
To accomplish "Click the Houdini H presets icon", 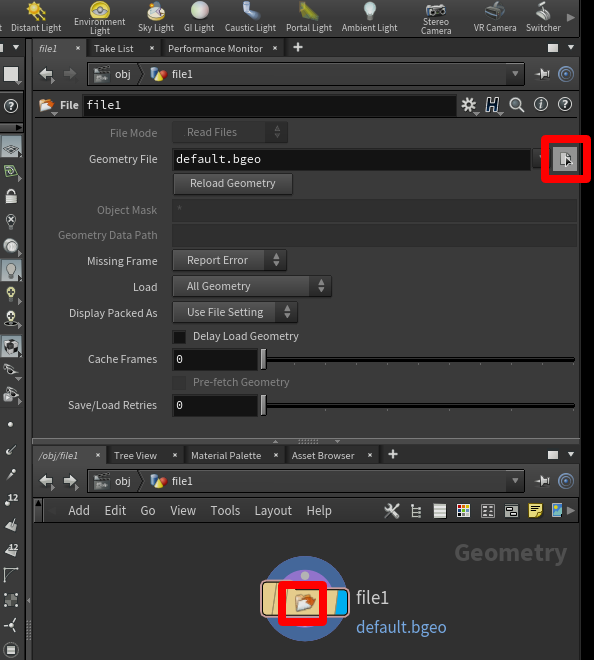I will click(493, 105).
